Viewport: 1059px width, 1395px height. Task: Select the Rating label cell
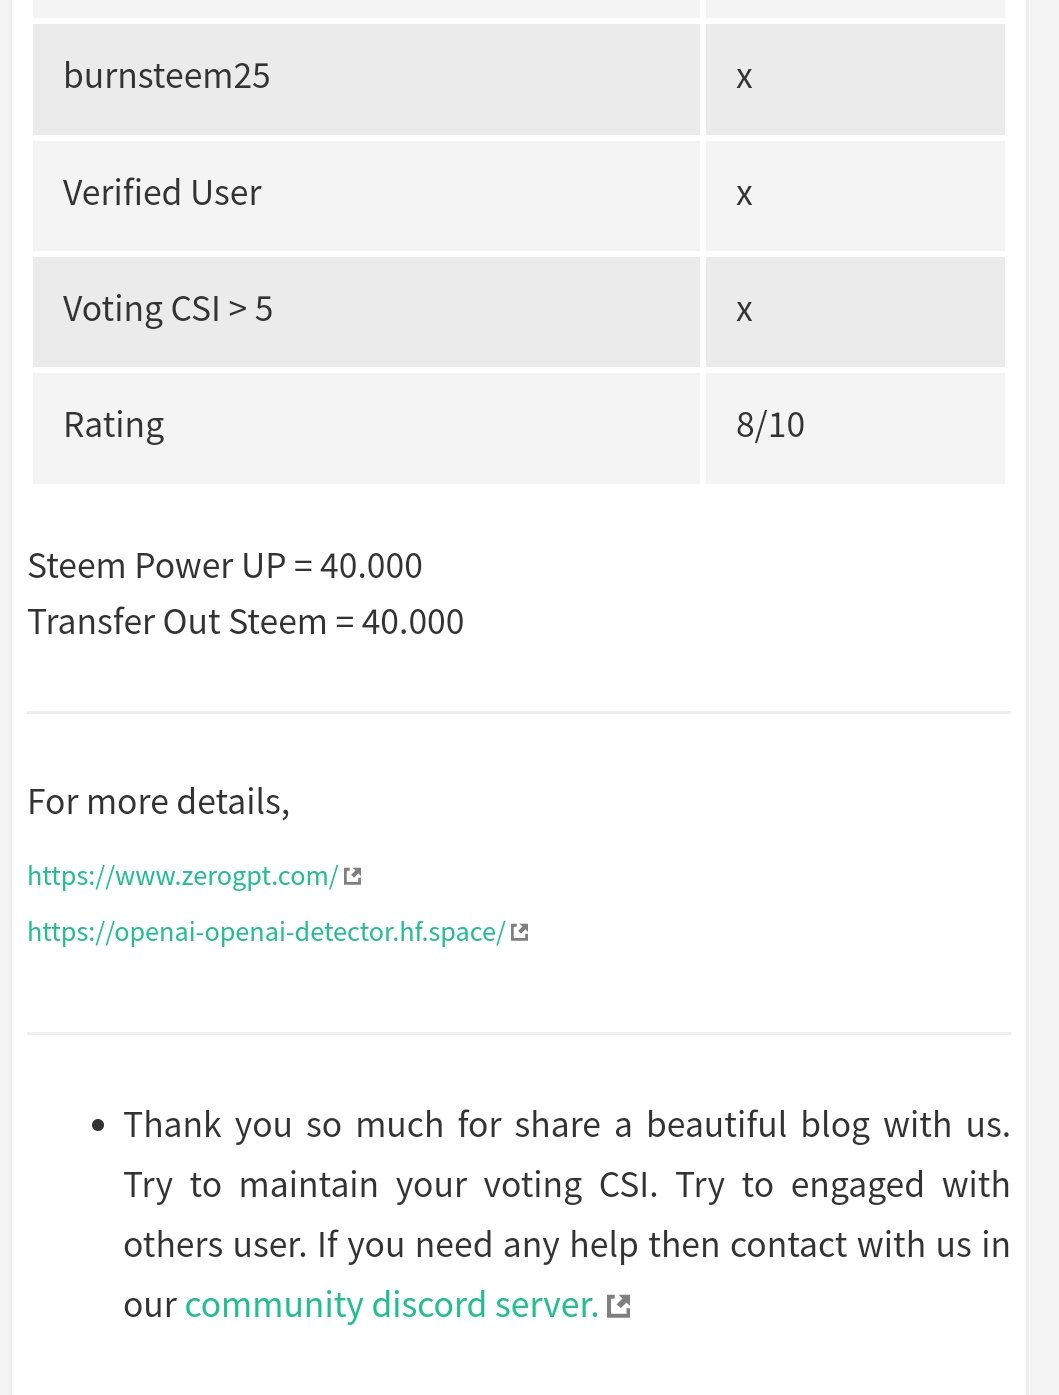click(366, 428)
